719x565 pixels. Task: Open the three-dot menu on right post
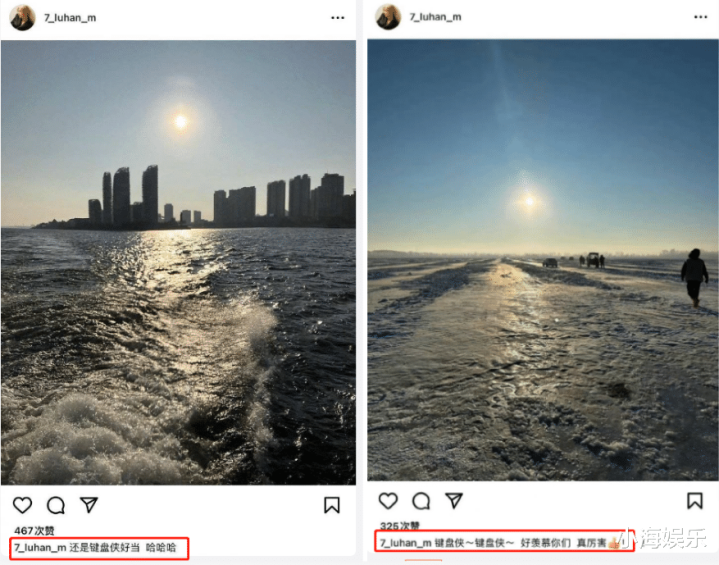pyautogui.click(x=700, y=17)
